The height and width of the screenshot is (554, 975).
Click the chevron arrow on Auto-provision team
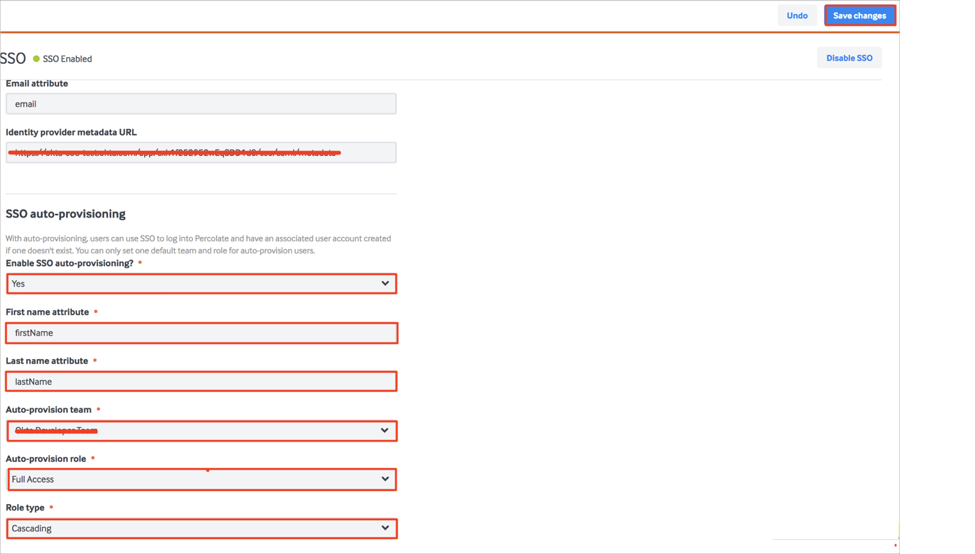click(x=385, y=431)
